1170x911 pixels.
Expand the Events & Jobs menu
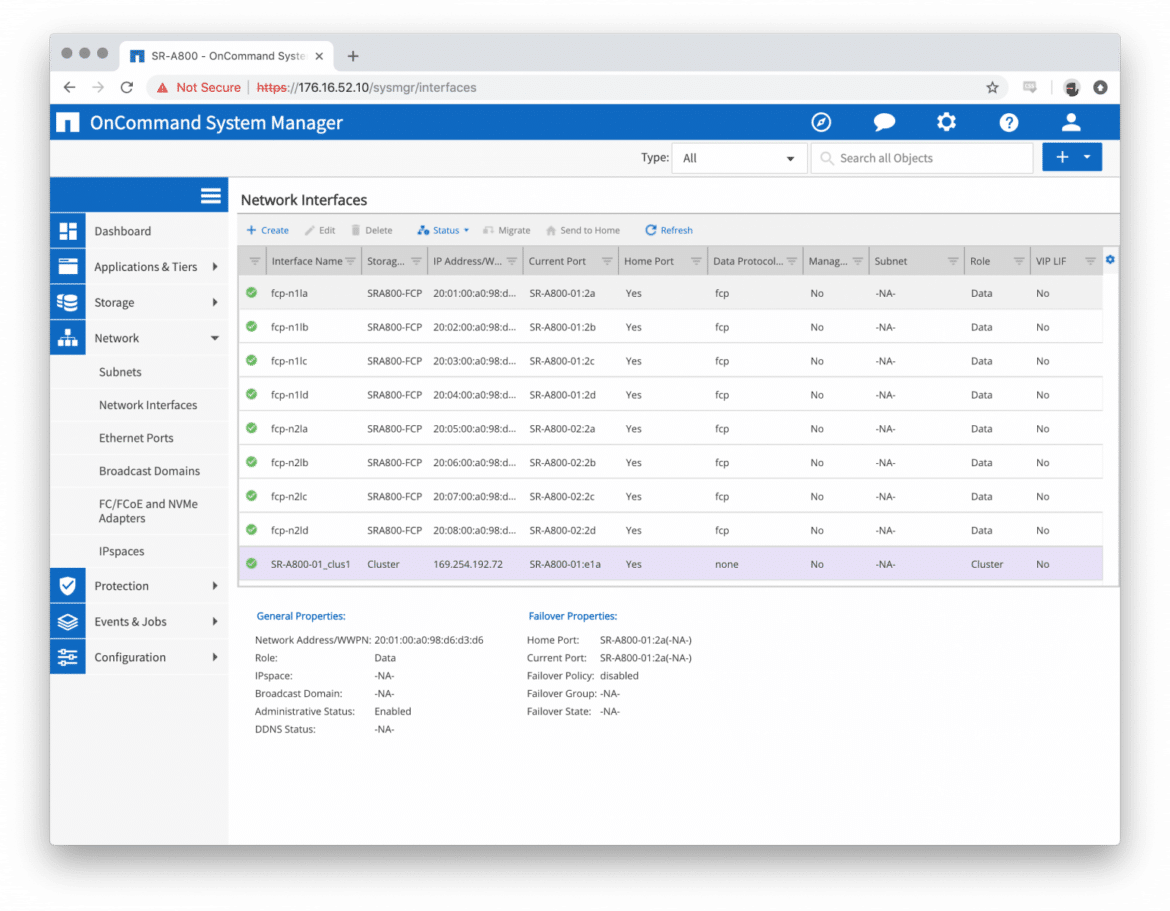(215, 622)
